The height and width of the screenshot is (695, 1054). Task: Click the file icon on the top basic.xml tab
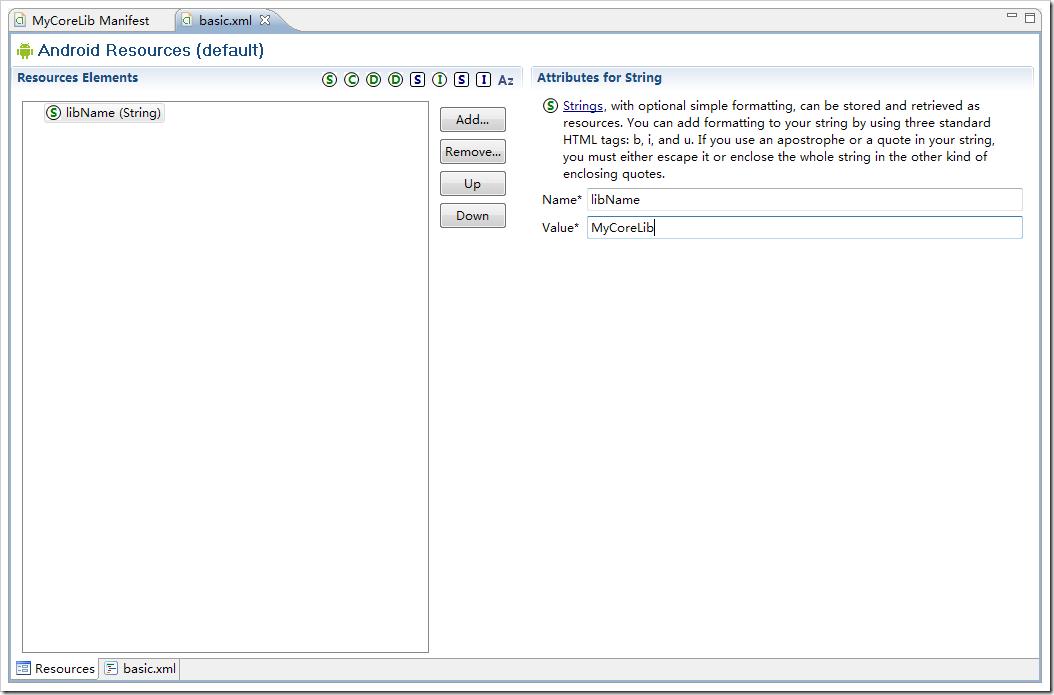point(188,20)
